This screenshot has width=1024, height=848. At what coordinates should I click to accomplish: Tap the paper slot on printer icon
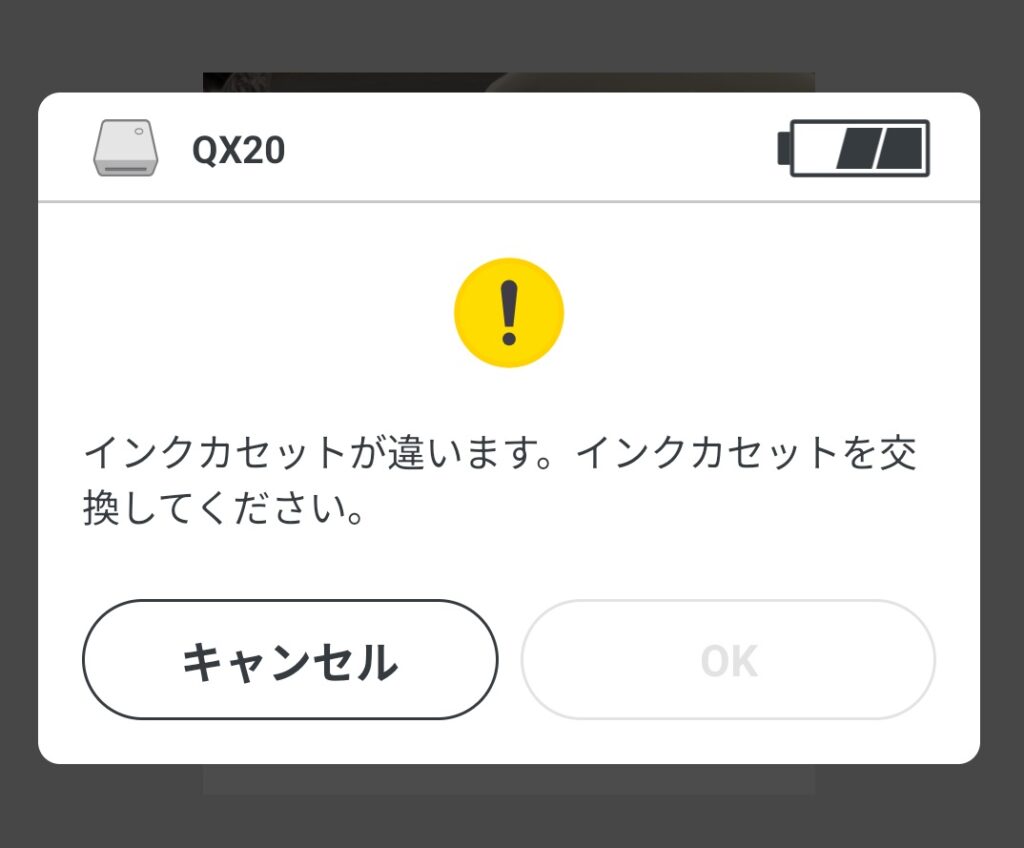(126, 169)
